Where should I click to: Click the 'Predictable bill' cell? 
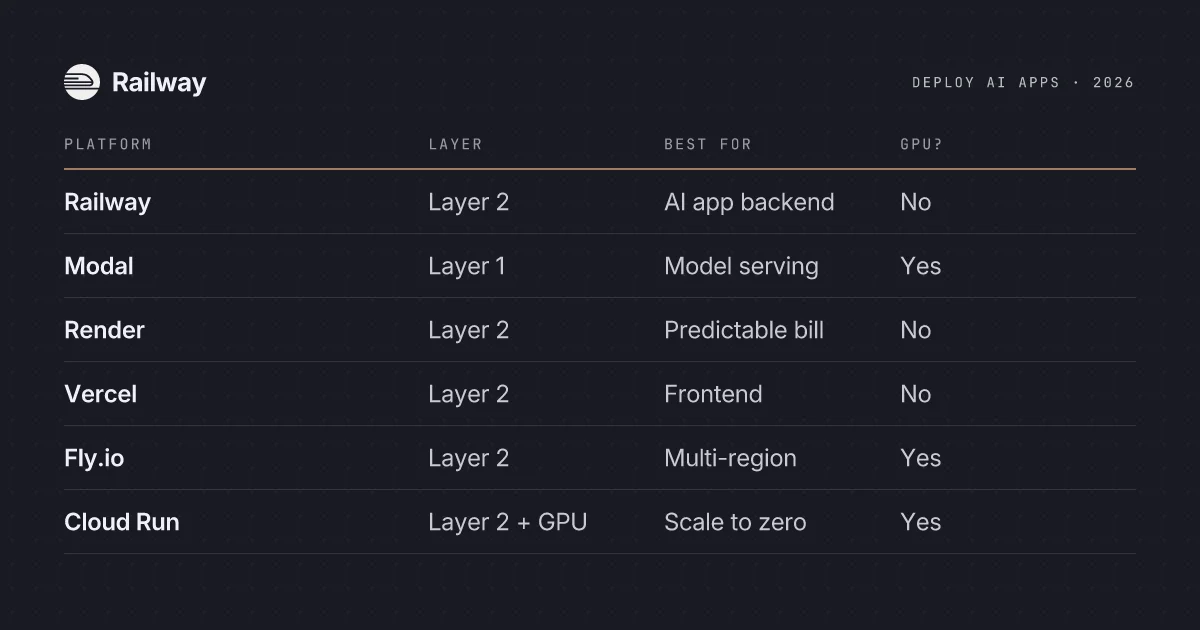pyautogui.click(x=744, y=330)
